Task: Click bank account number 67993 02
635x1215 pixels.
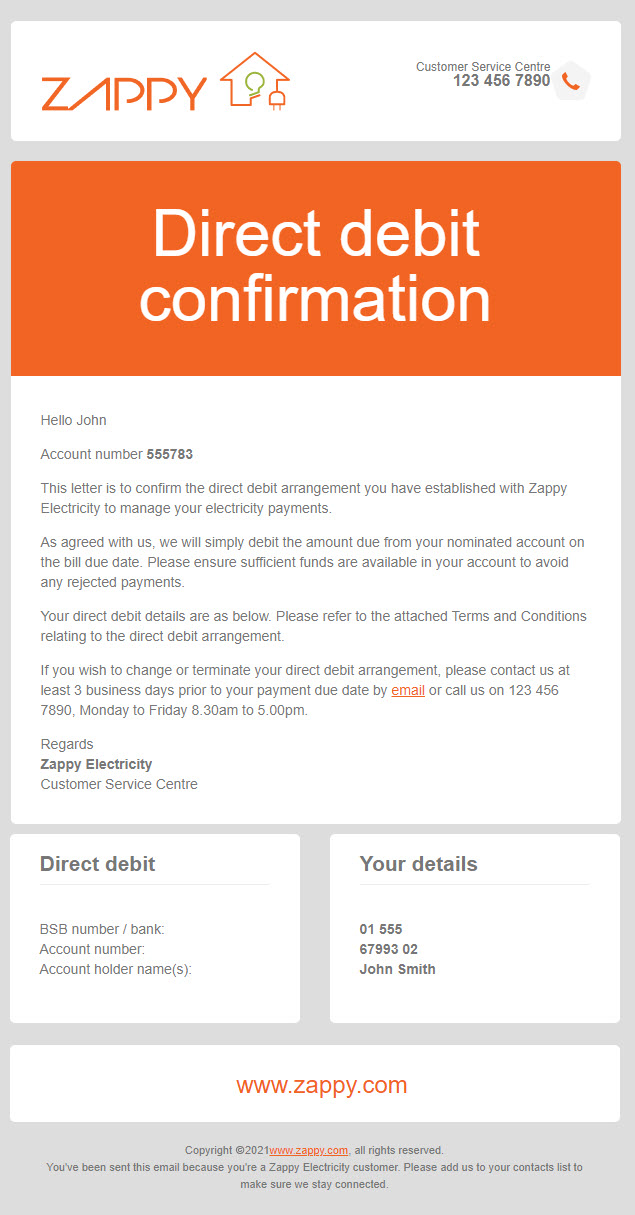Action: [389, 949]
